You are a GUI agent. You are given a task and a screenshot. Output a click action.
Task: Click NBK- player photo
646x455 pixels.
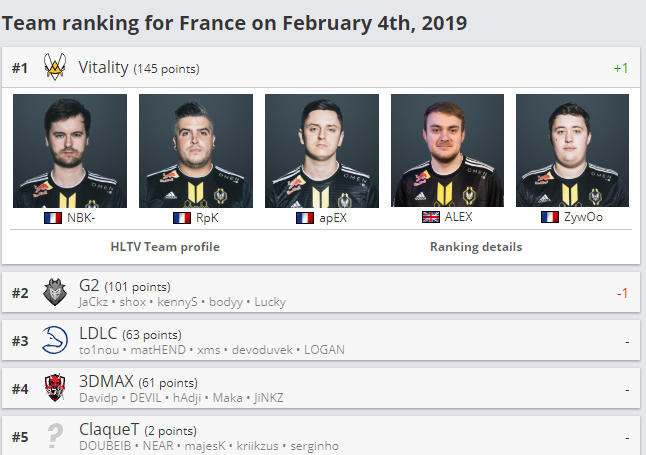[70, 151]
